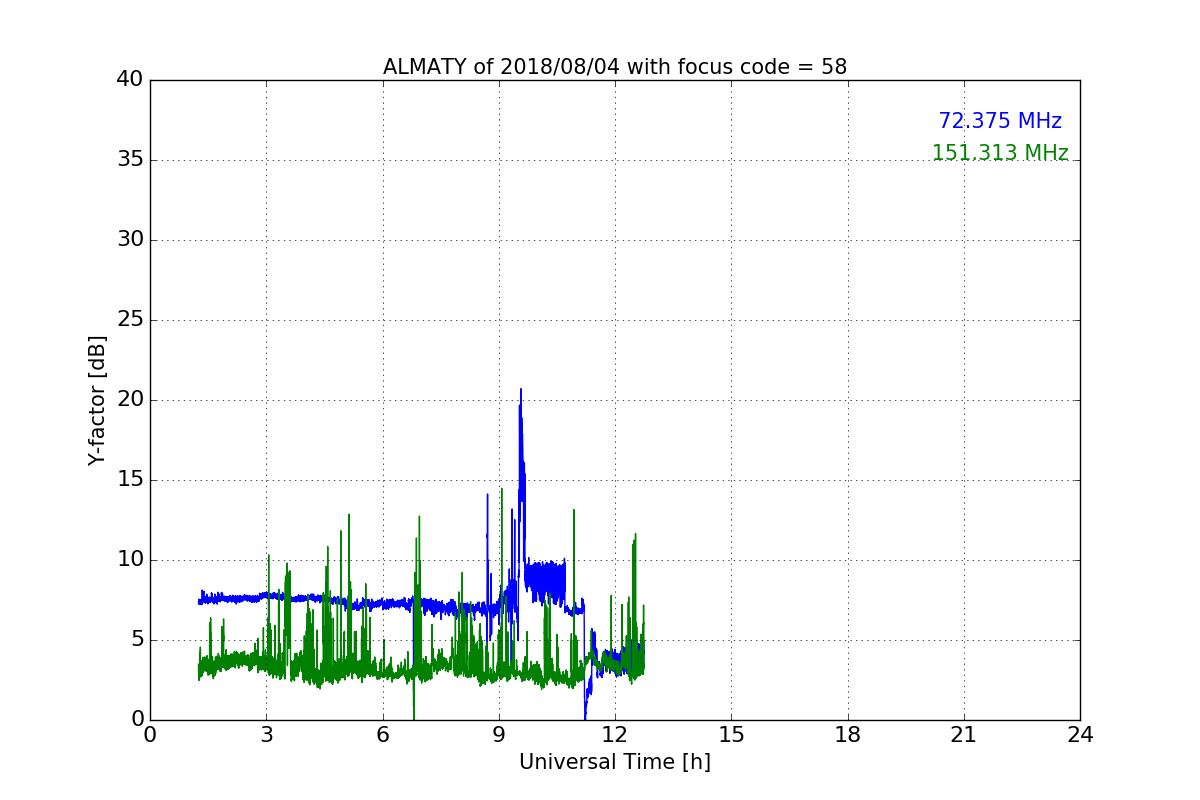Click the y-axis tick label 40
The width and height of the screenshot is (1200, 800).
(130, 80)
